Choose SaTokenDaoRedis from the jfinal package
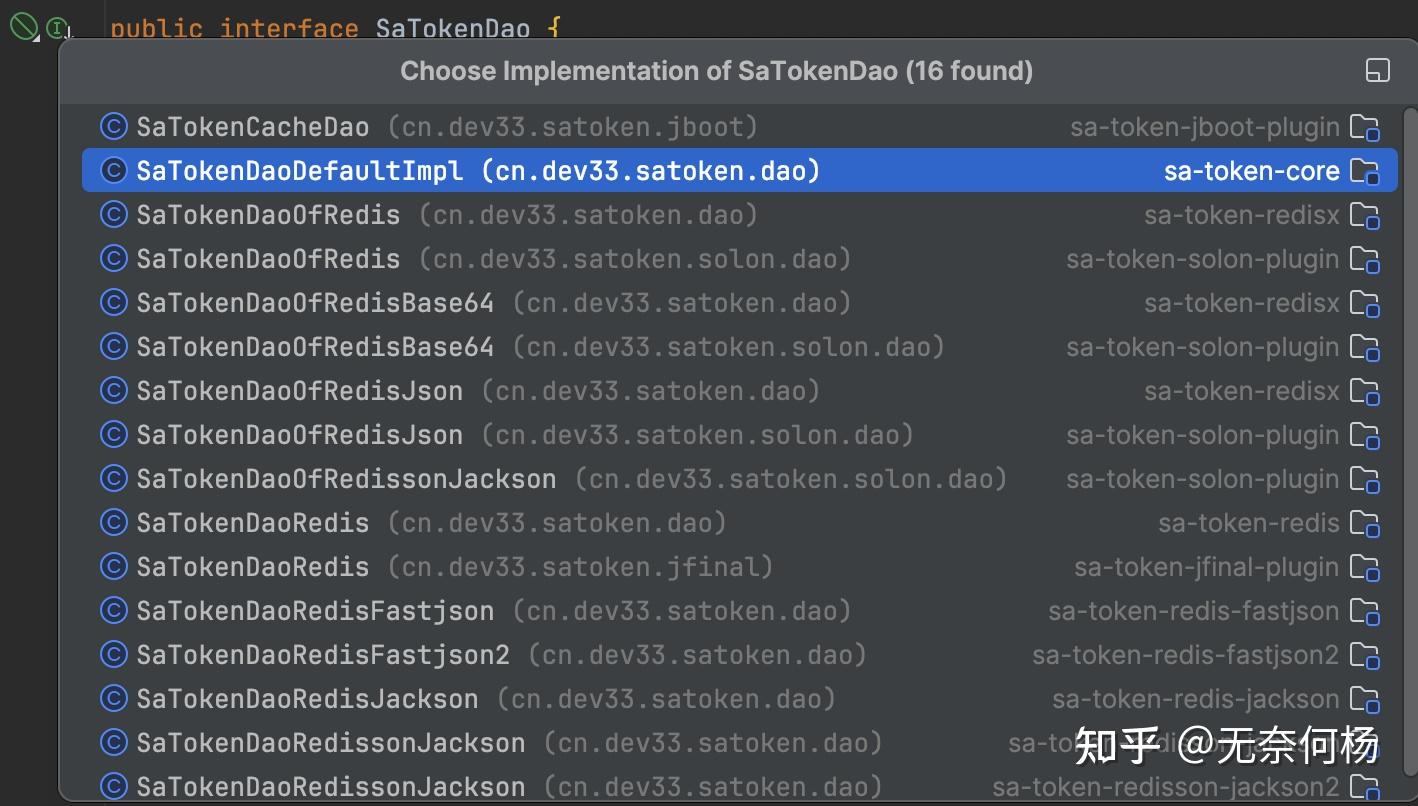The width and height of the screenshot is (1418, 806). (253, 567)
